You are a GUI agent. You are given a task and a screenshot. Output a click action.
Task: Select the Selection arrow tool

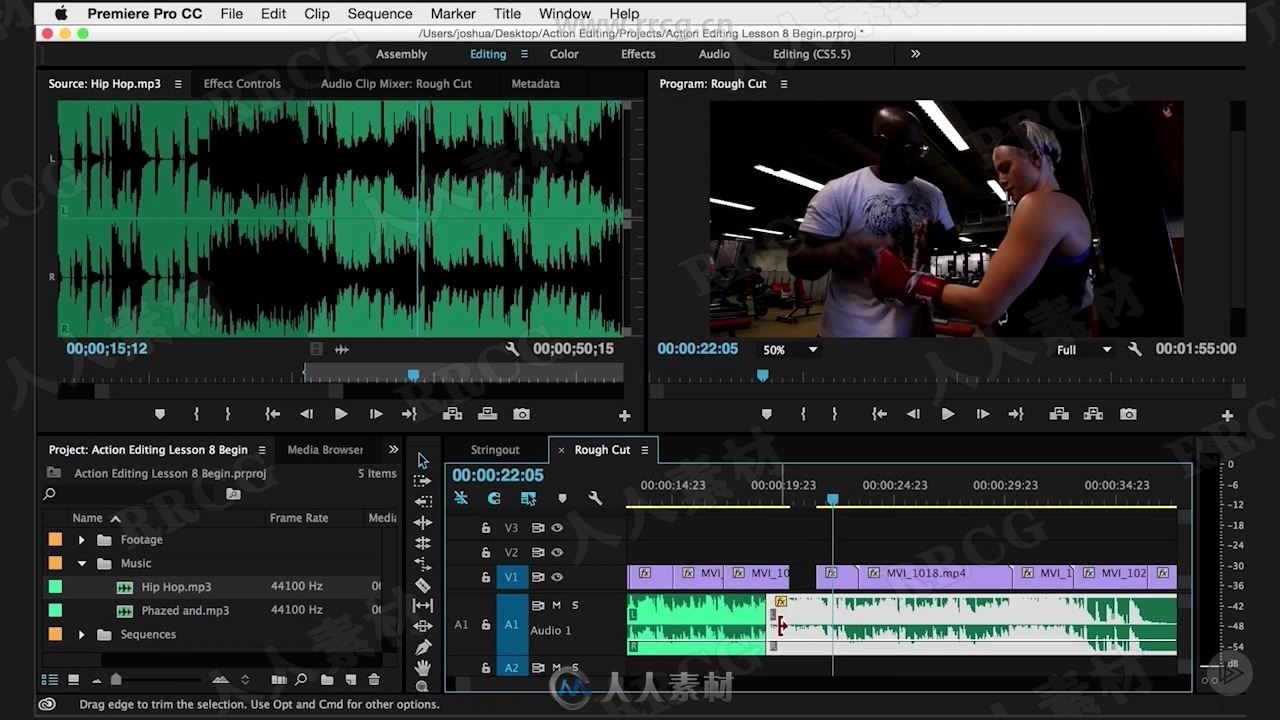click(423, 460)
